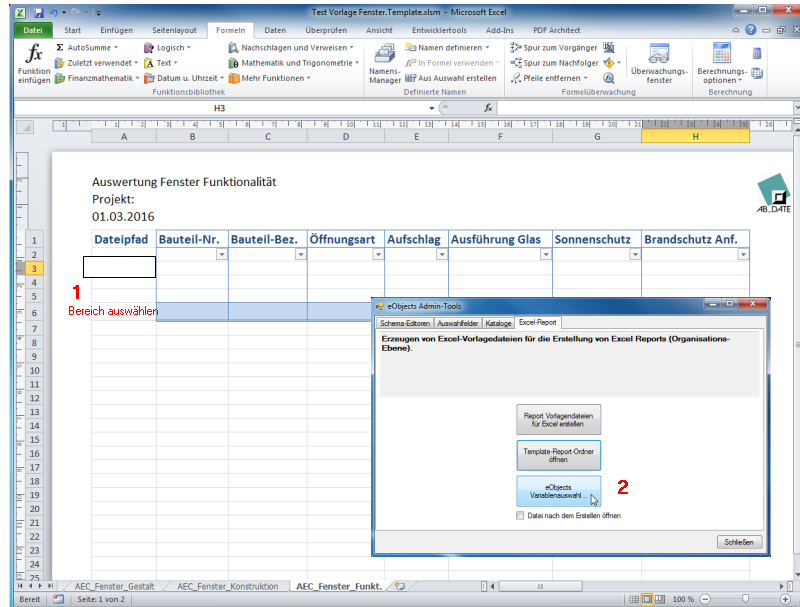Select column H header
The height and width of the screenshot is (607, 800).
(695, 137)
